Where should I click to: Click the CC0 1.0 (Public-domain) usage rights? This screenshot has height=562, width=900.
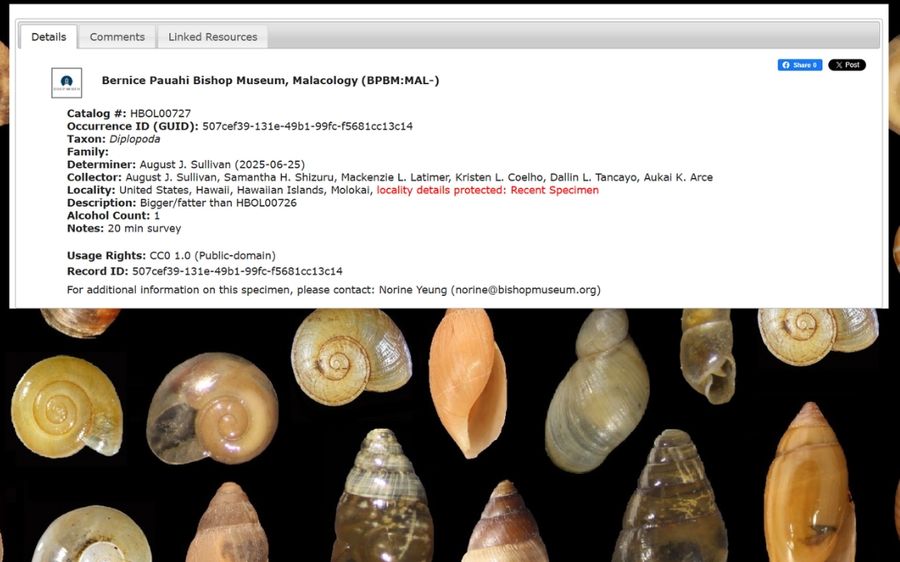(212, 255)
